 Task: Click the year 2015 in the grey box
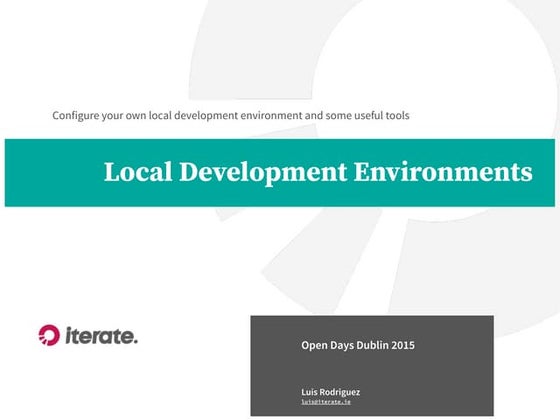(403, 345)
